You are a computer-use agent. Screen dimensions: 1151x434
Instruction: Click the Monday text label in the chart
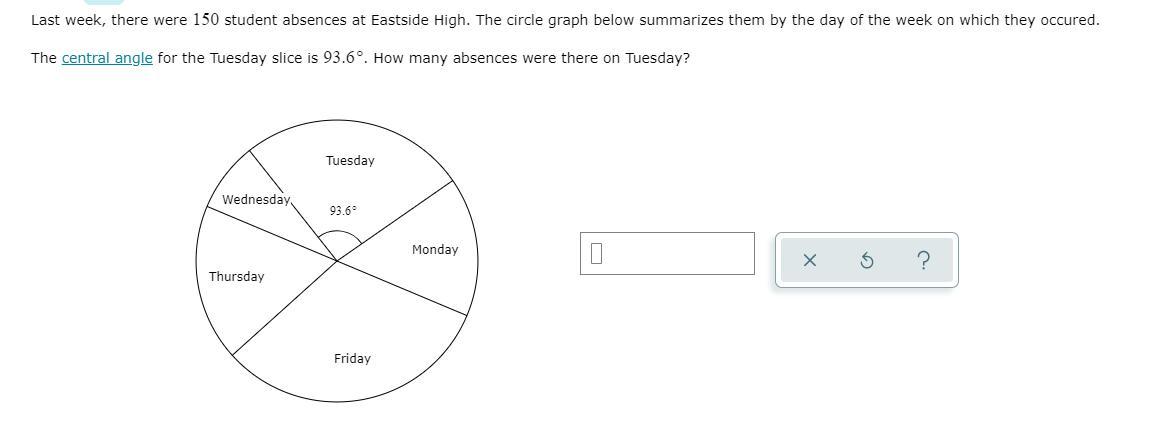tap(435, 250)
